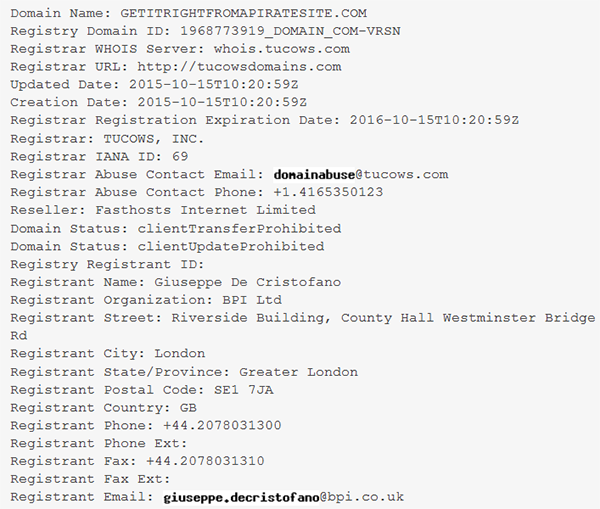Click the registrant phone +44.2078031300
The image size is (600, 509).
click(x=222, y=426)
